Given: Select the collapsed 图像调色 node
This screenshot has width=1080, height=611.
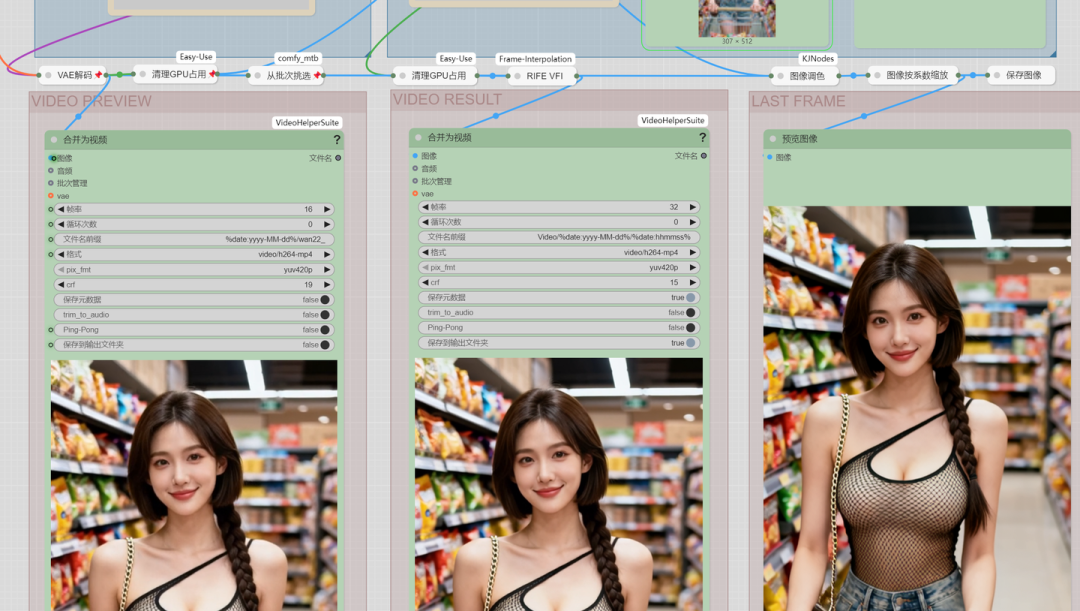Looking at the screenshot, I should click(x=806, y=76).
